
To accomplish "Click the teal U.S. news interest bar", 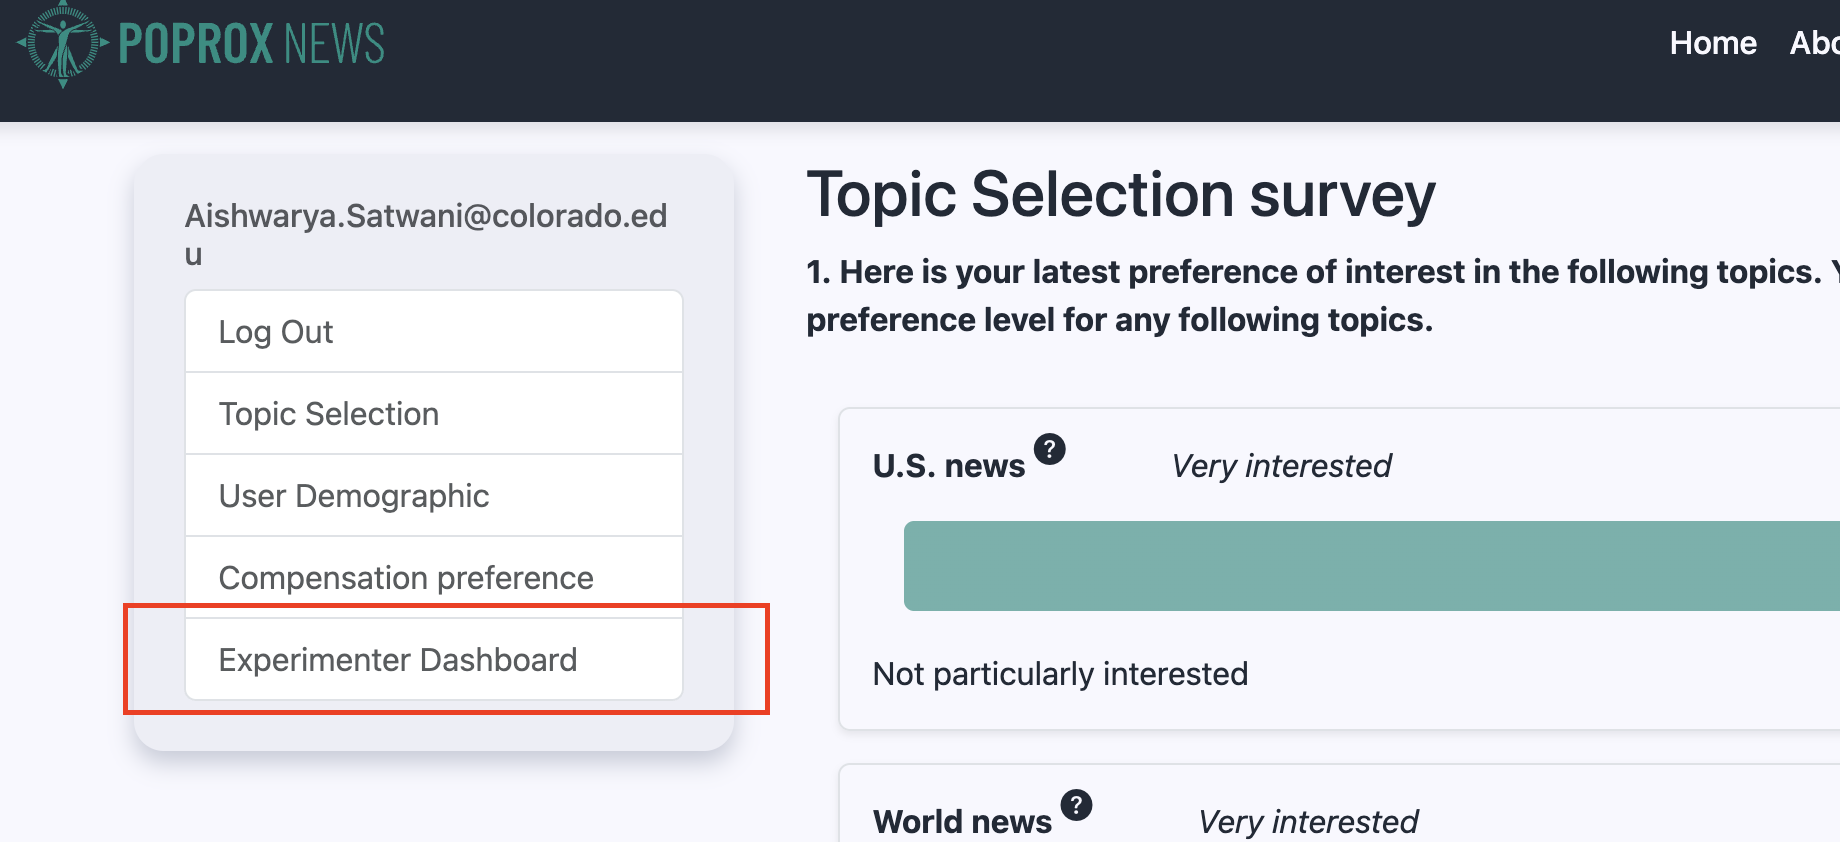I will 1370,566.
